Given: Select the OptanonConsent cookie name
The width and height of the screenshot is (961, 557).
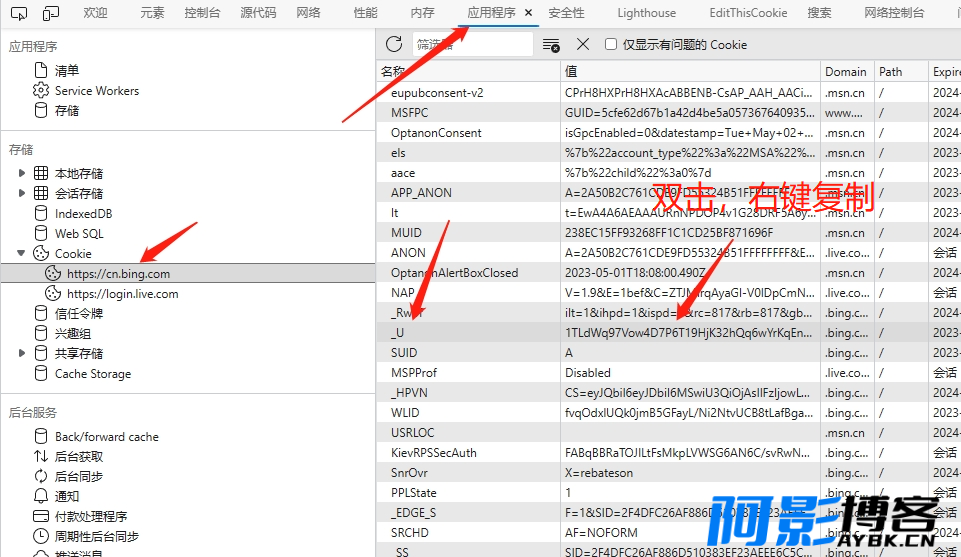Looking at the screenshot, I should pos(436,133).
